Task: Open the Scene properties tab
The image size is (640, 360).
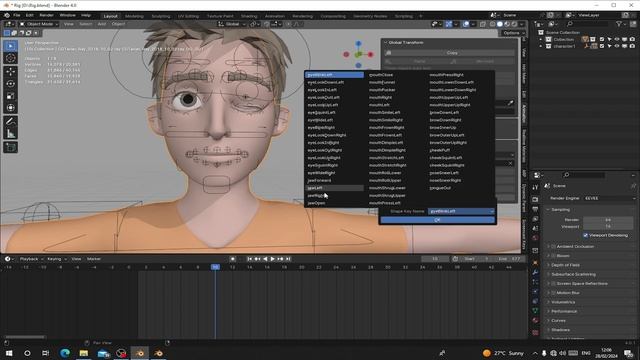Action: (x=535, y=228)
